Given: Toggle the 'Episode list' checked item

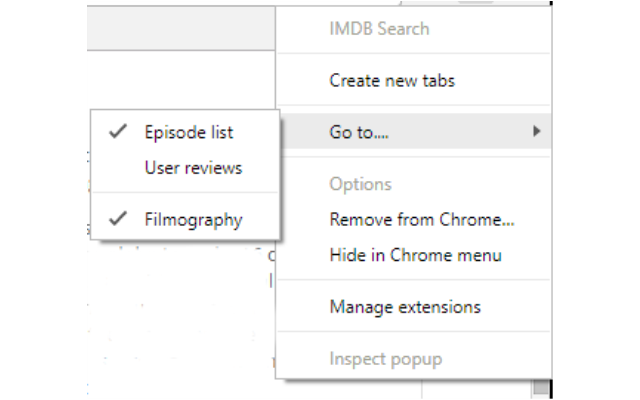Looking at the screenshot, I should [x=185, y=132].
